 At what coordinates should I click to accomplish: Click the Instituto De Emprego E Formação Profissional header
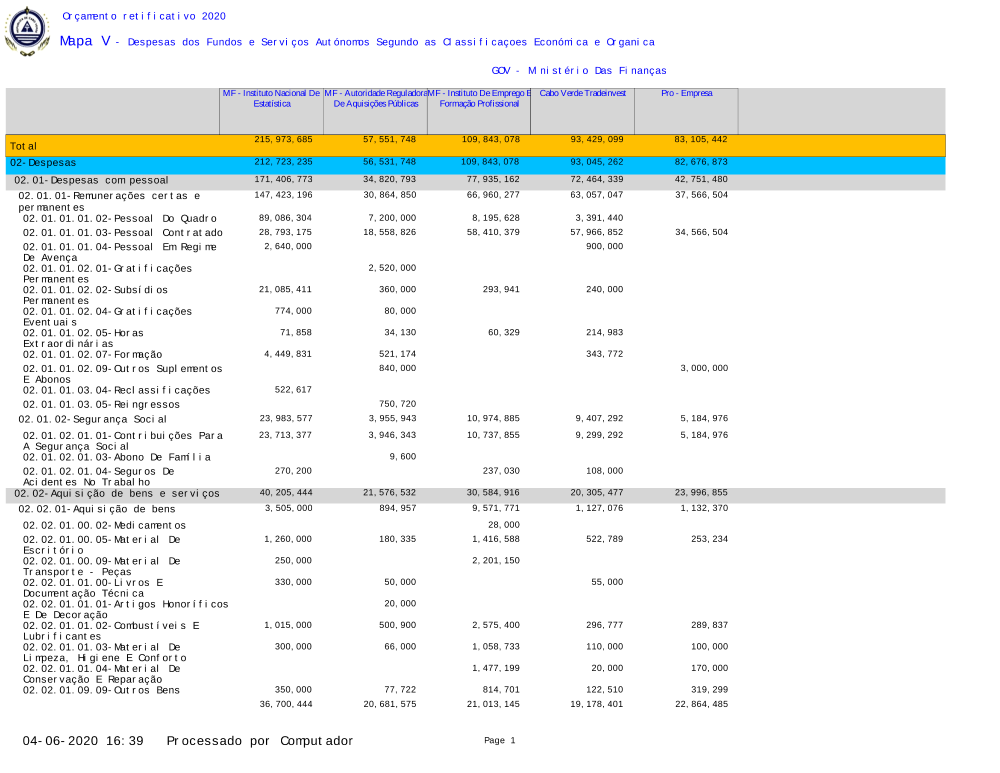[x=479, y=98]
